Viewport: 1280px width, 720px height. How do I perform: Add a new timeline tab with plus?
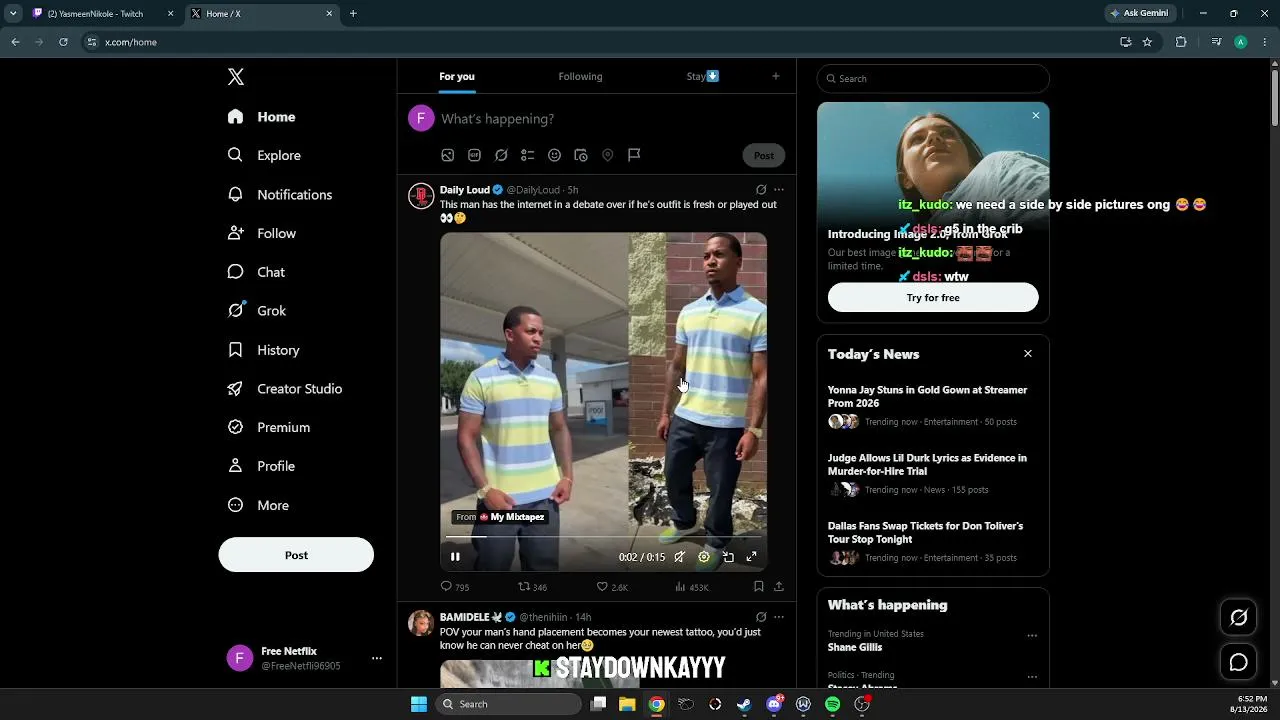[x=775, y=76]
